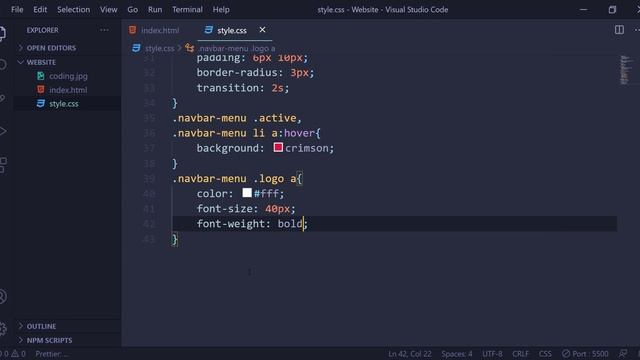Click the Prettier status bar item
The height and width of the screenshot is (360, 640).
[x=52, y=354]
